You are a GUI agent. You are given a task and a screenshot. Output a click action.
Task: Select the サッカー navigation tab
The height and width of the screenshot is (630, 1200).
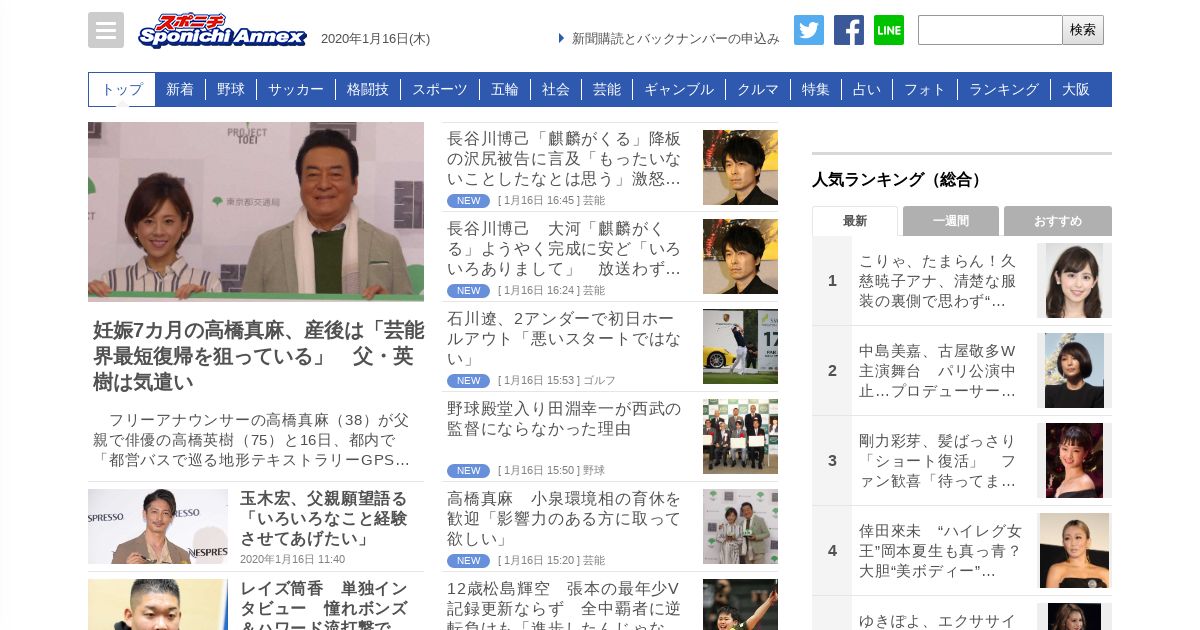pos(296,89)
